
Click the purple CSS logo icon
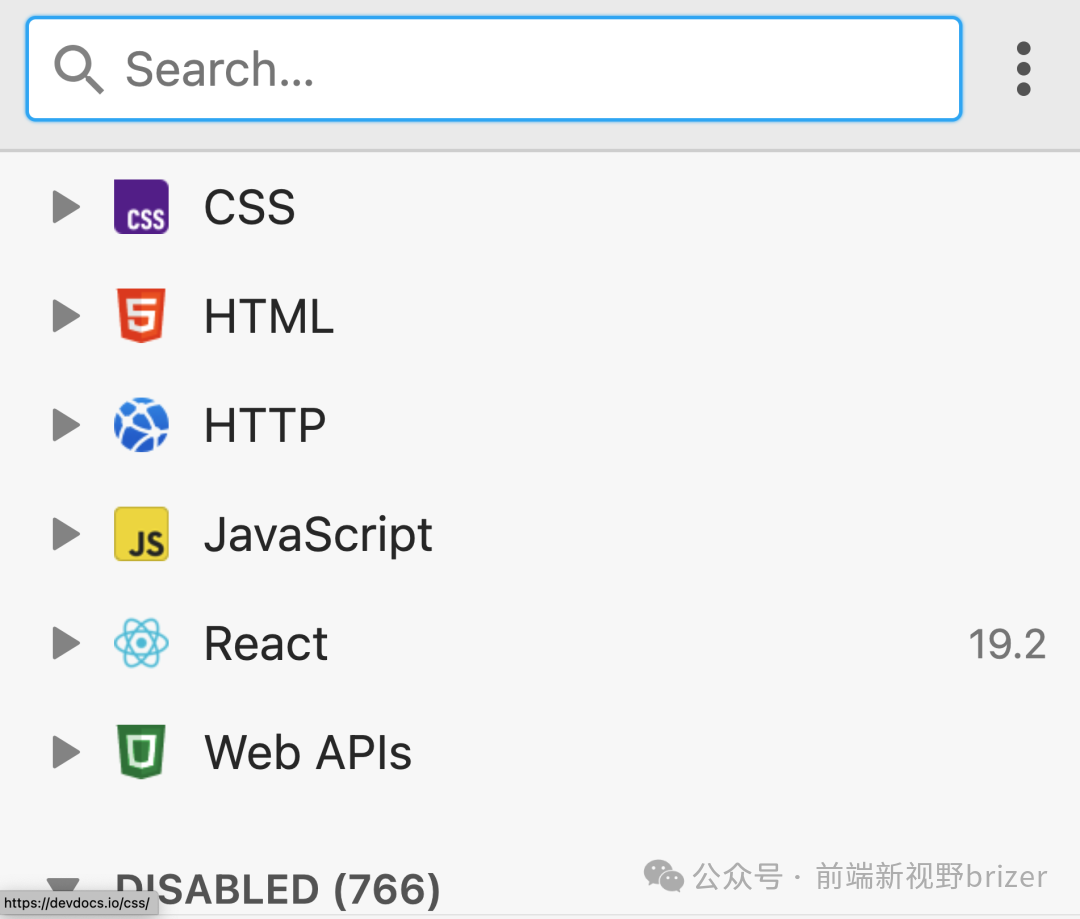141,207
